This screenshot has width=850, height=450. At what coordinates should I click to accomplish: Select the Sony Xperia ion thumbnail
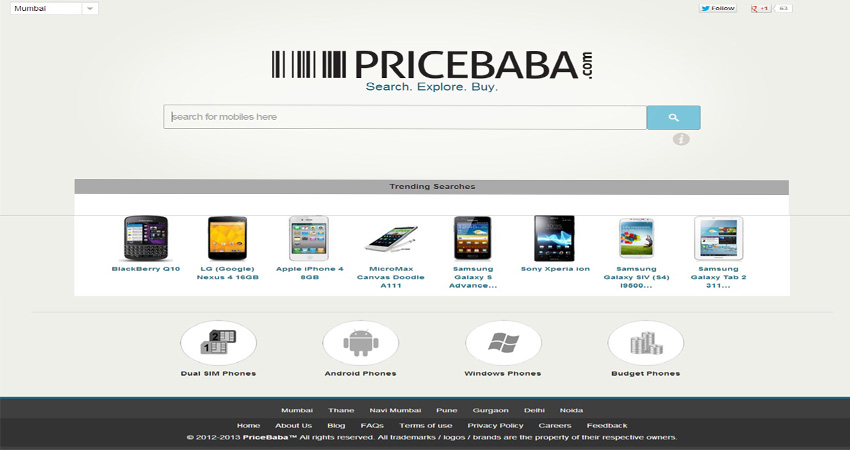555,238
